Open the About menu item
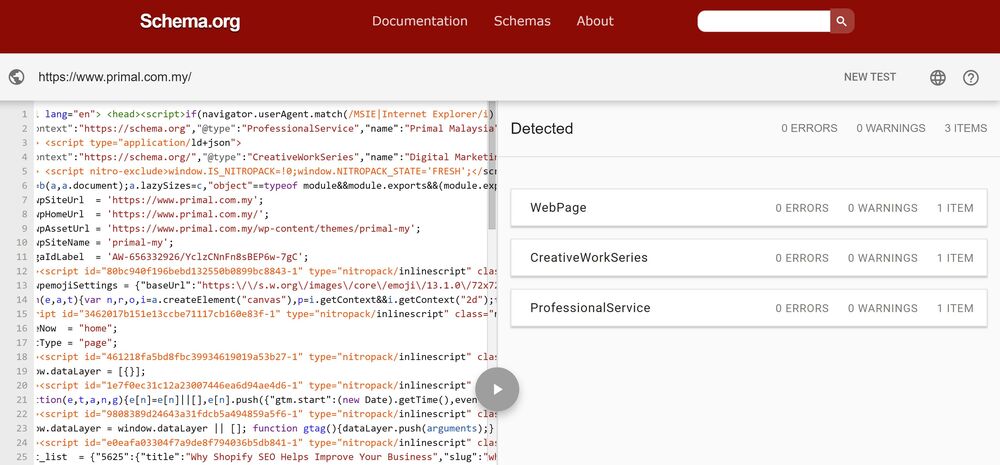Screen dimensions: 1000x465 pyautogui.click(x=595, y=21)
